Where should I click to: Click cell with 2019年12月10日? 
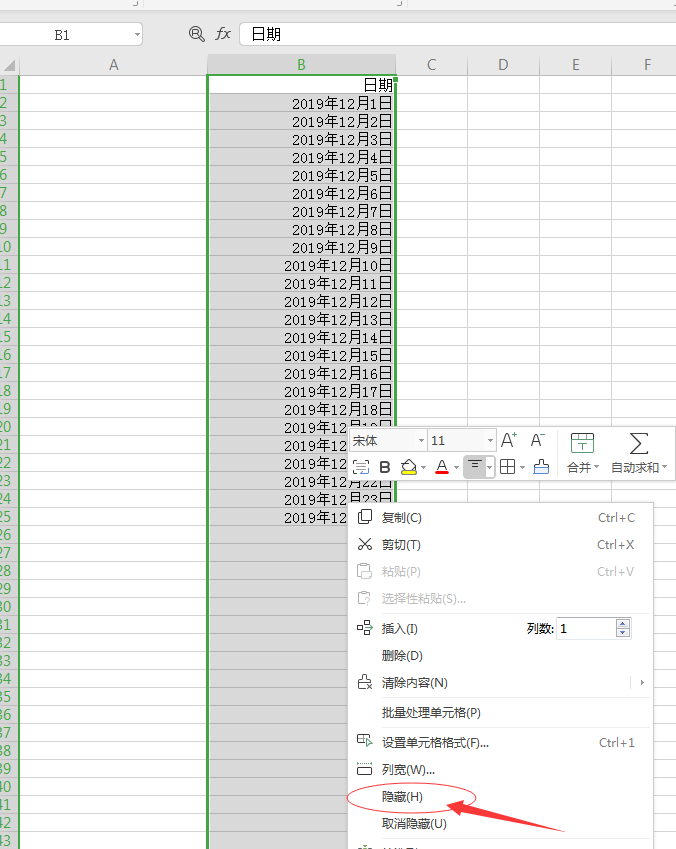(x=302, y=265)
